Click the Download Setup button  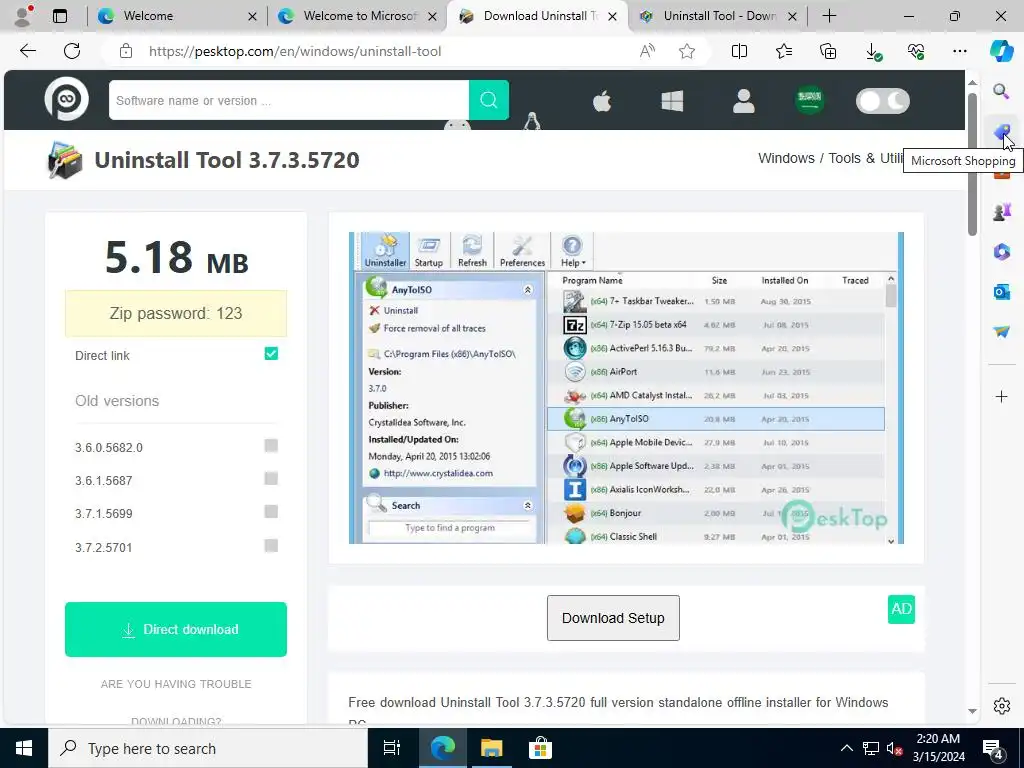pyautogui.click(x=613, y=618)
